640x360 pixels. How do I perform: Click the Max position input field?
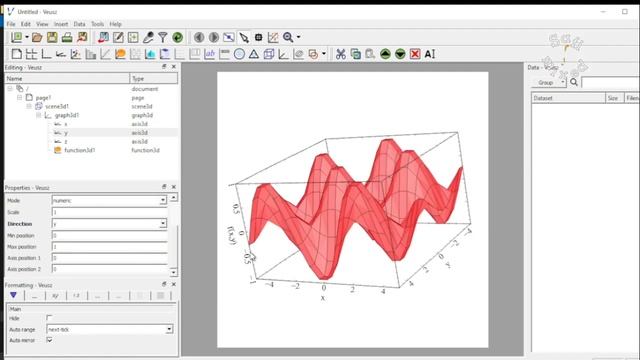pyautogui.click(x=109, y=247)
